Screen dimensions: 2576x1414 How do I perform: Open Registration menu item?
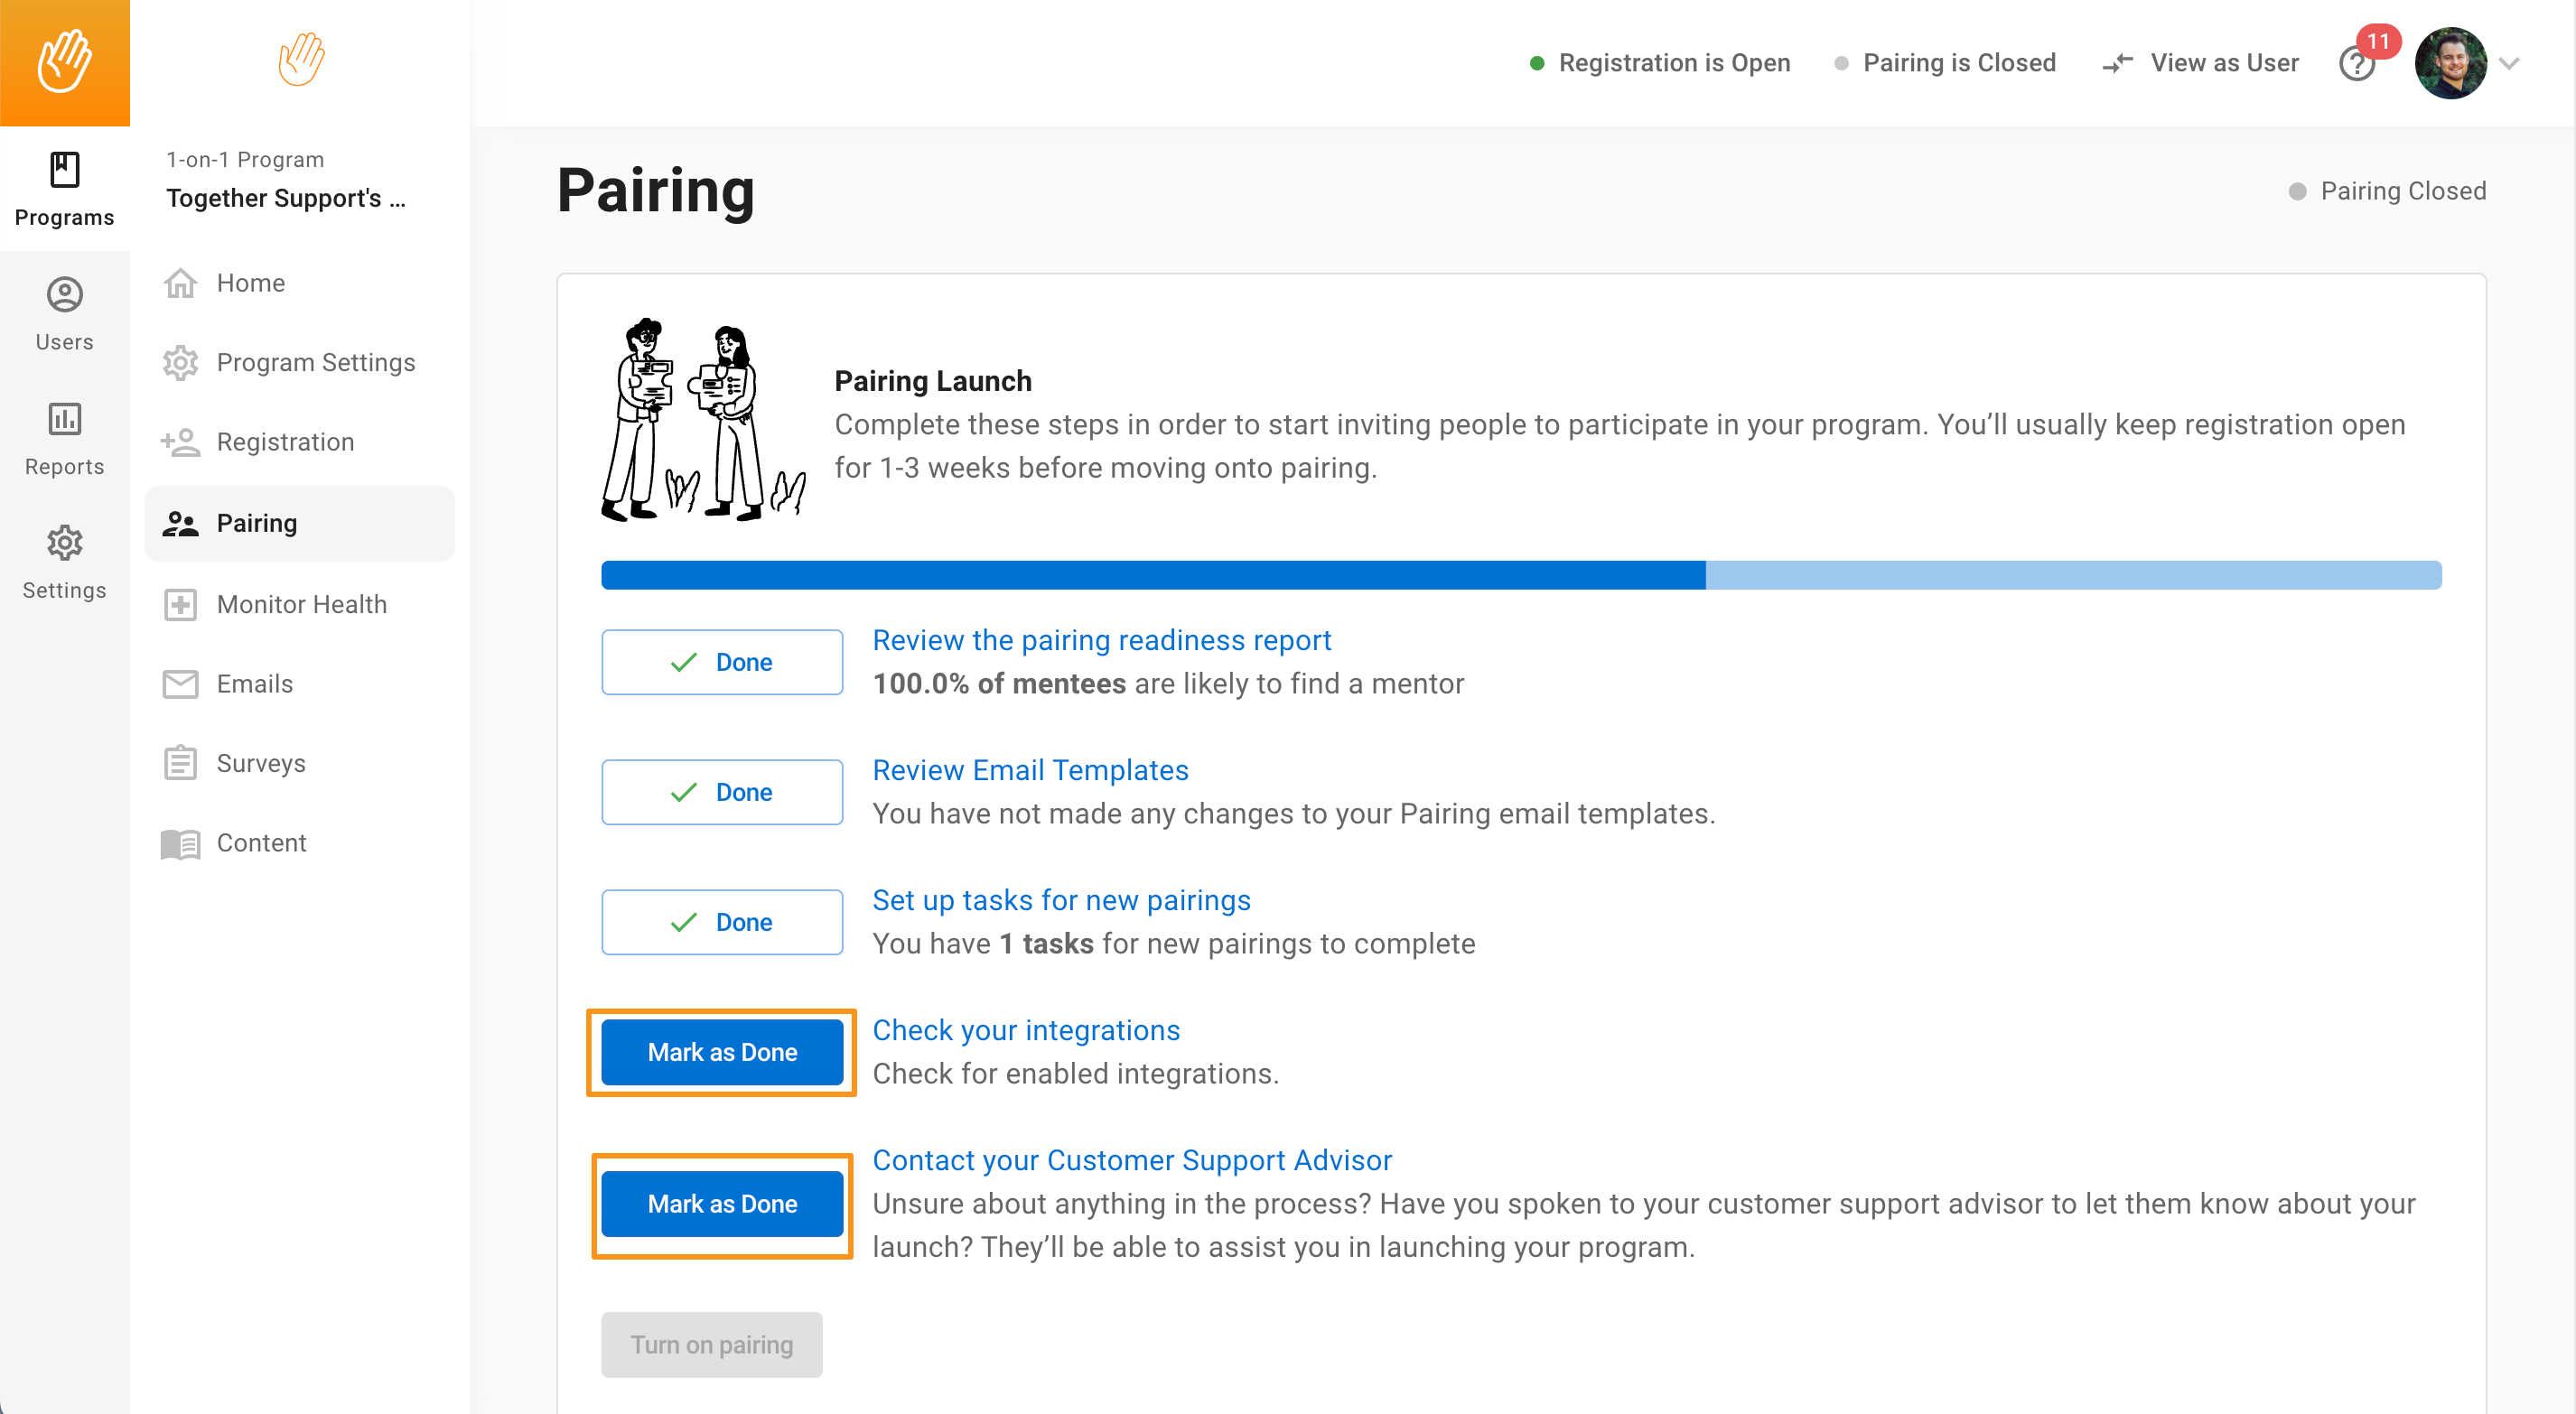[300, 442]
